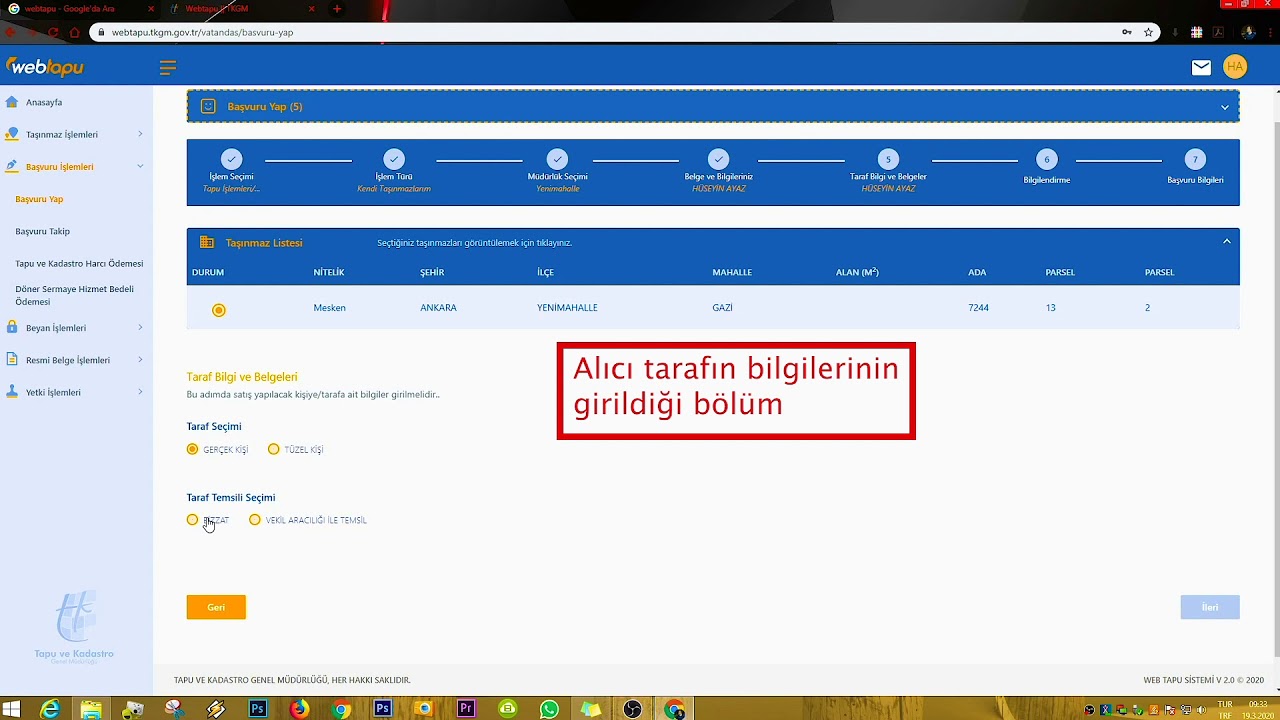
Task: Click the YENIMAHALLE district cell
Action: pyautogui.click(x=567, y=308)
